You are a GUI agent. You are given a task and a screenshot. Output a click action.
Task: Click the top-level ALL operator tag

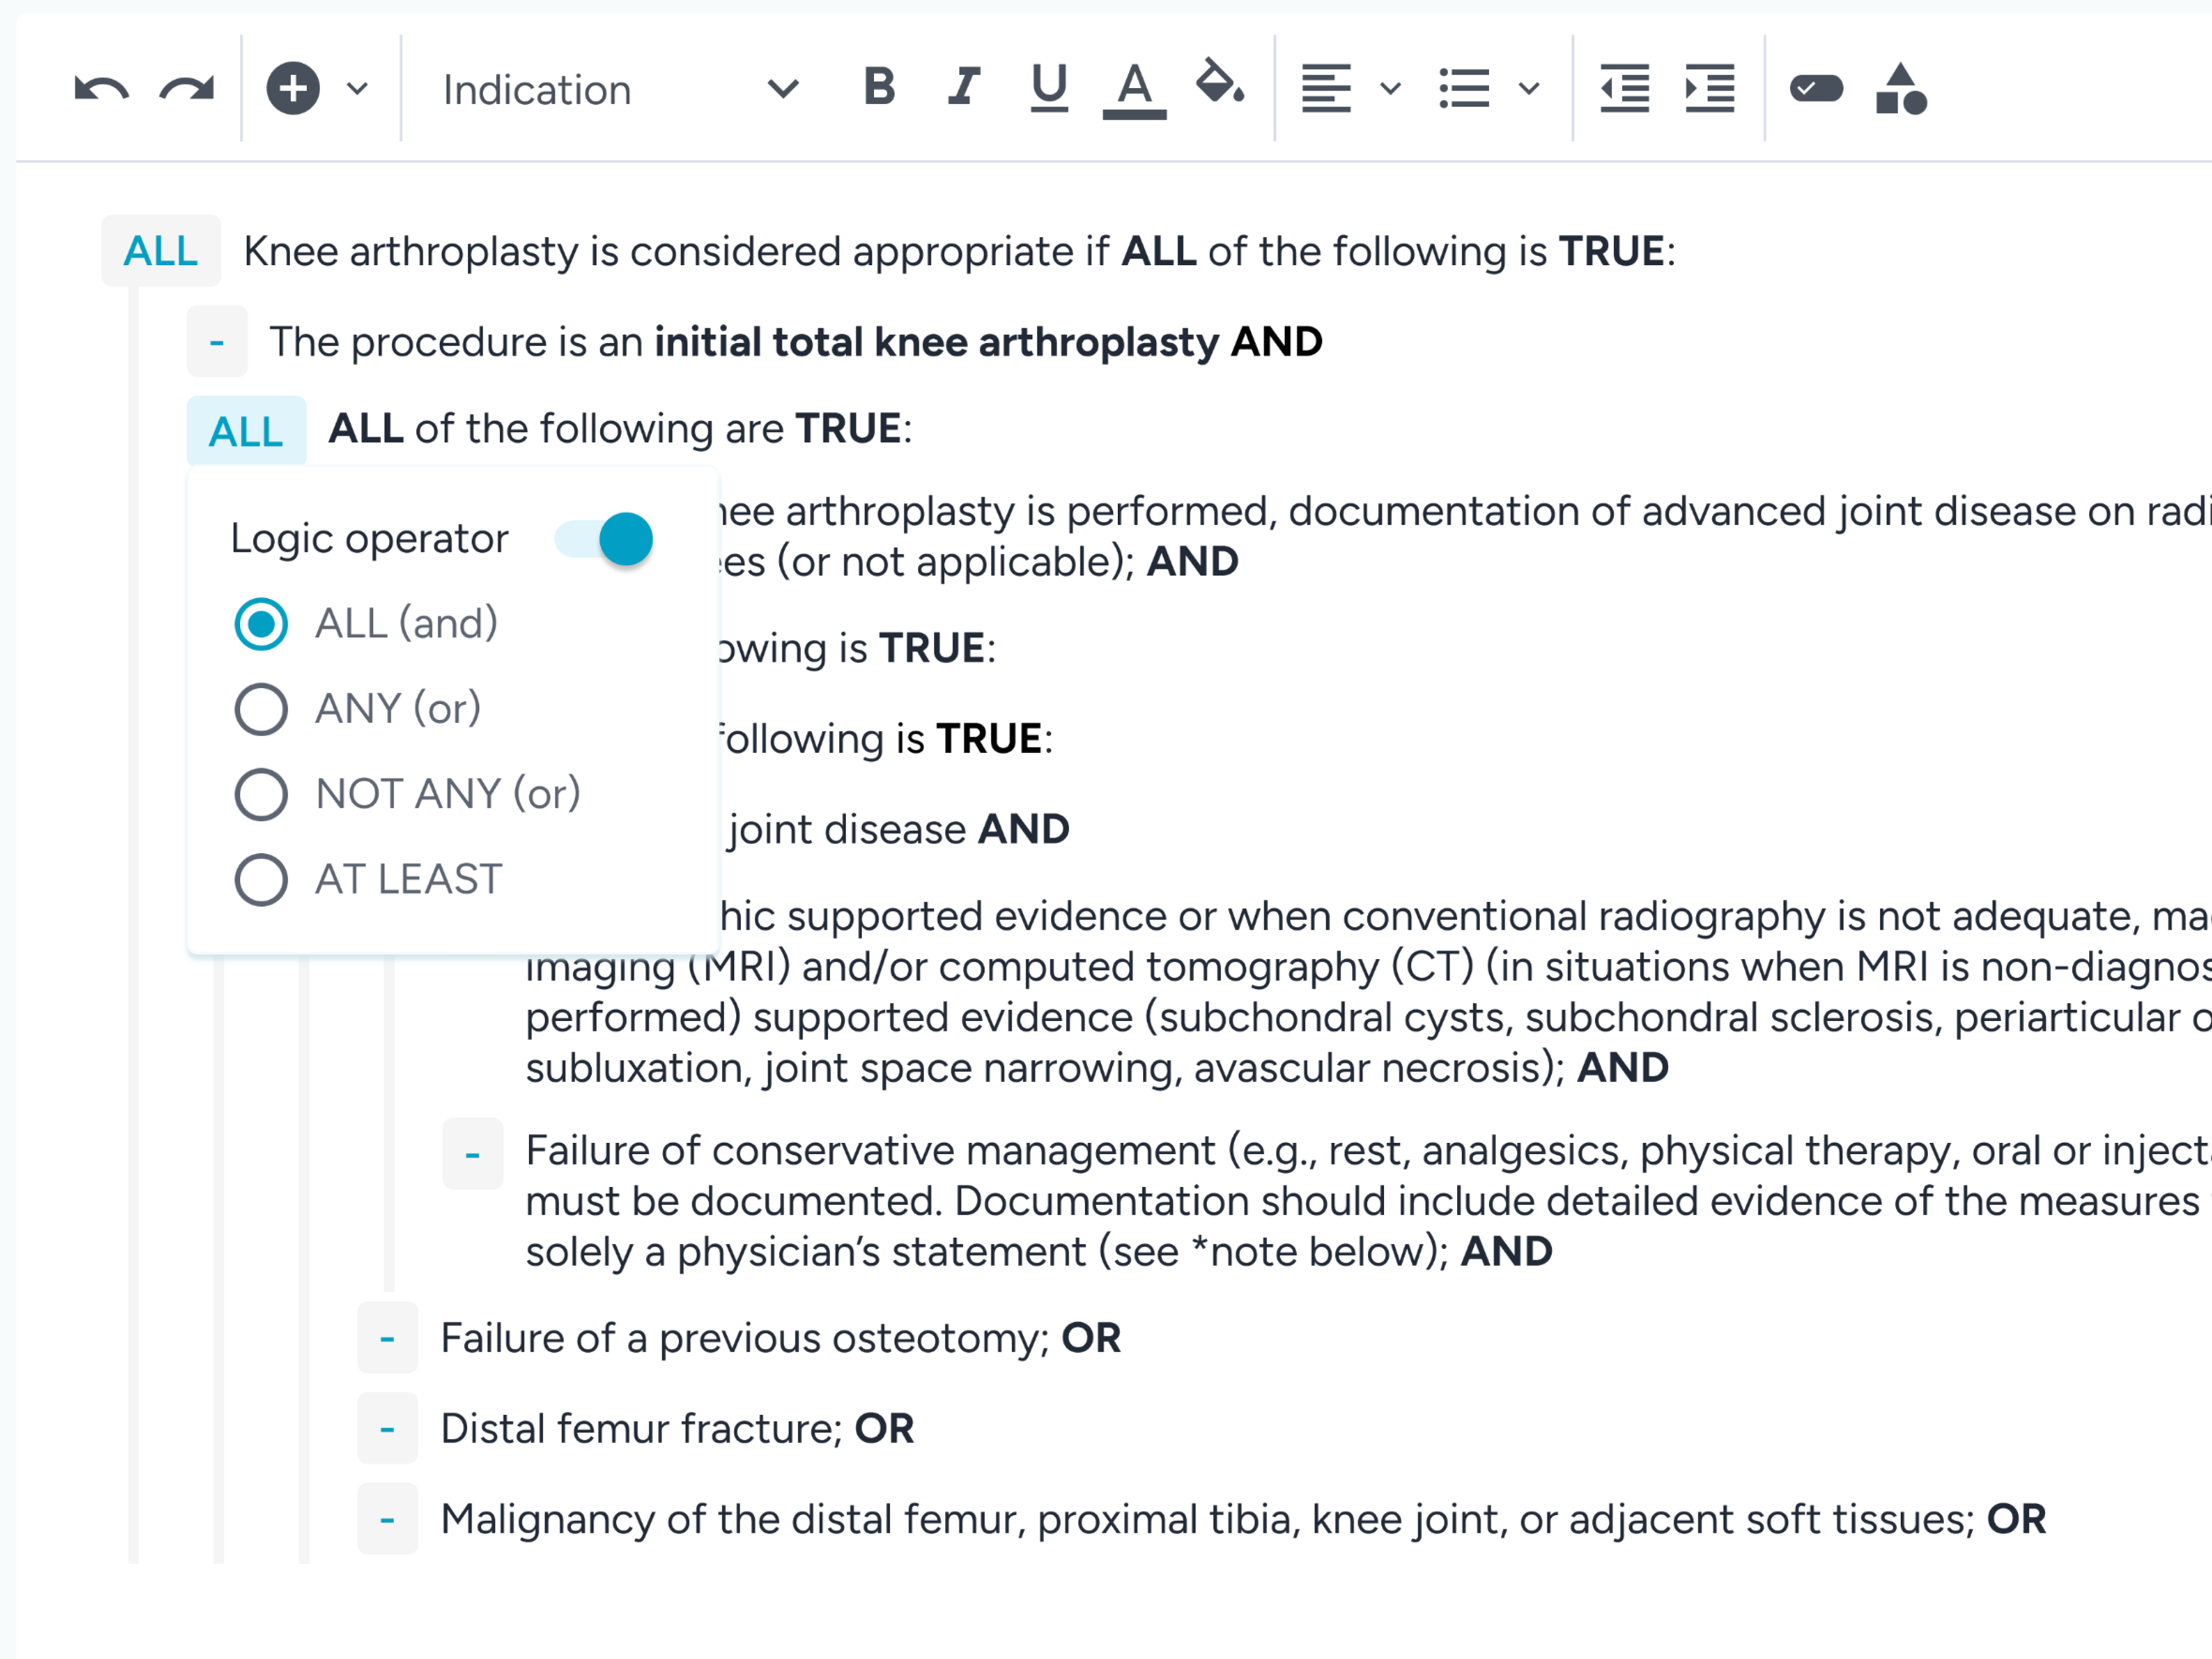(161, 251)
